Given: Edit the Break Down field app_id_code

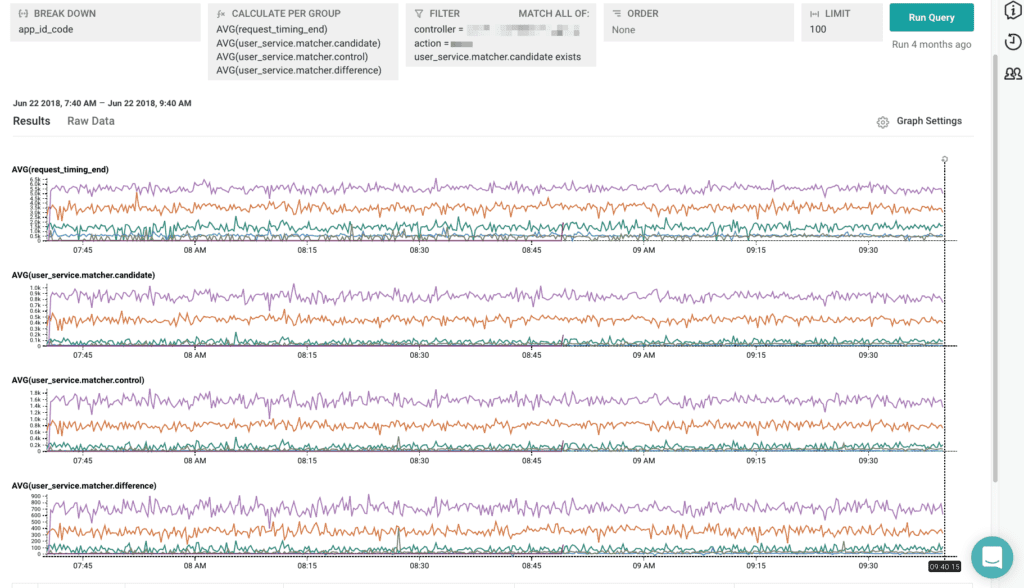Looking at the screenshot, I should point(46,30).
